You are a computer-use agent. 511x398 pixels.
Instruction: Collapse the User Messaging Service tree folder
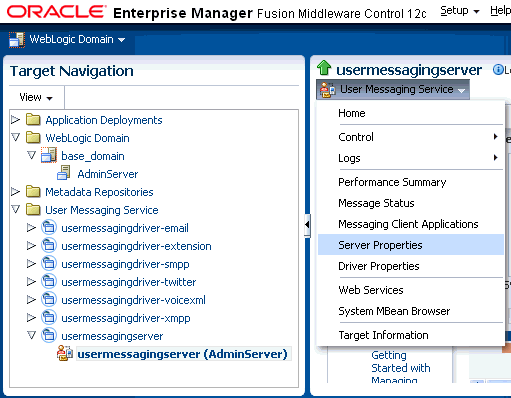coord(15,209)
